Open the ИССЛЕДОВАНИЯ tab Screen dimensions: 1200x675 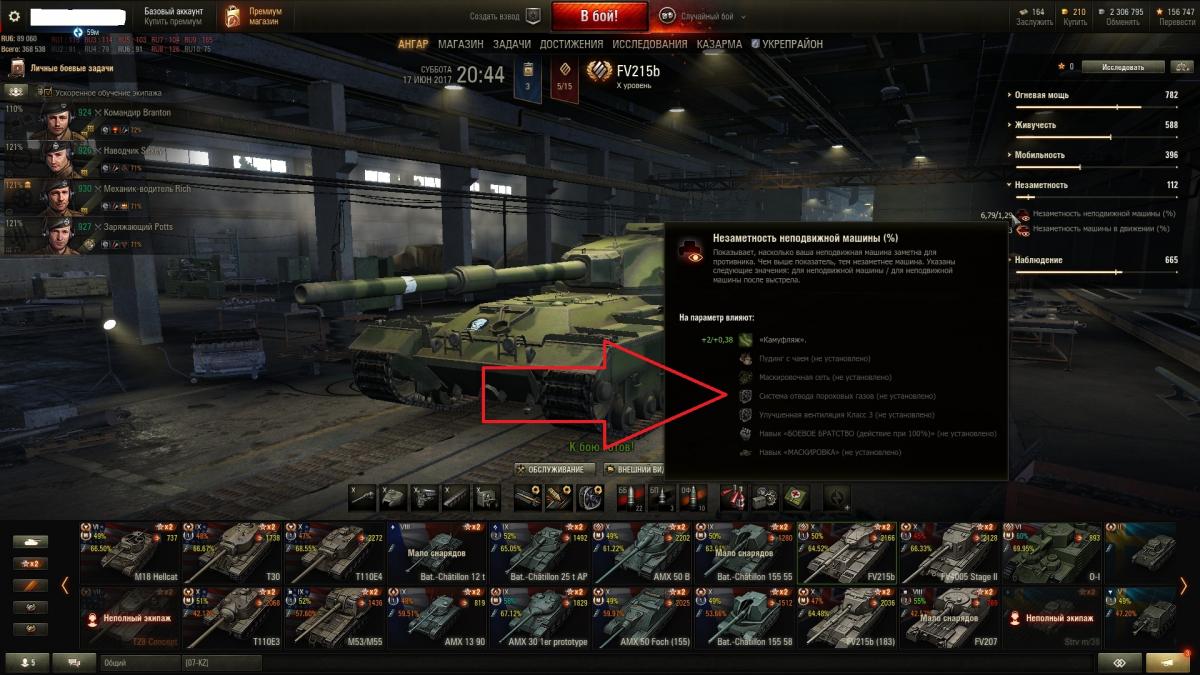(649, 44)
